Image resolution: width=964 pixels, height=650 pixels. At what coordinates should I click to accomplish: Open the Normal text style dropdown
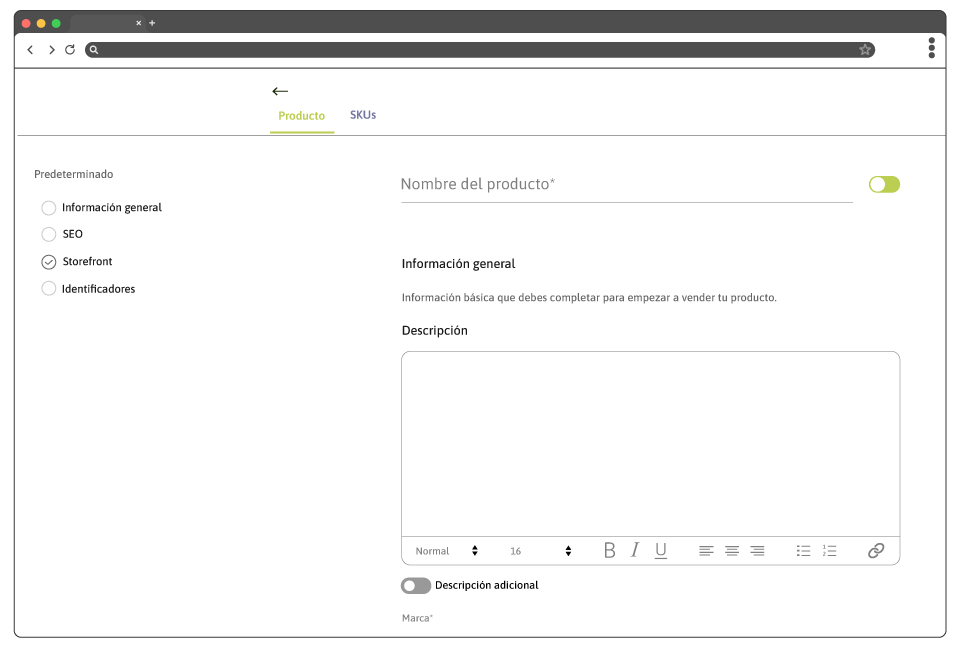click(x=446, y=551)
